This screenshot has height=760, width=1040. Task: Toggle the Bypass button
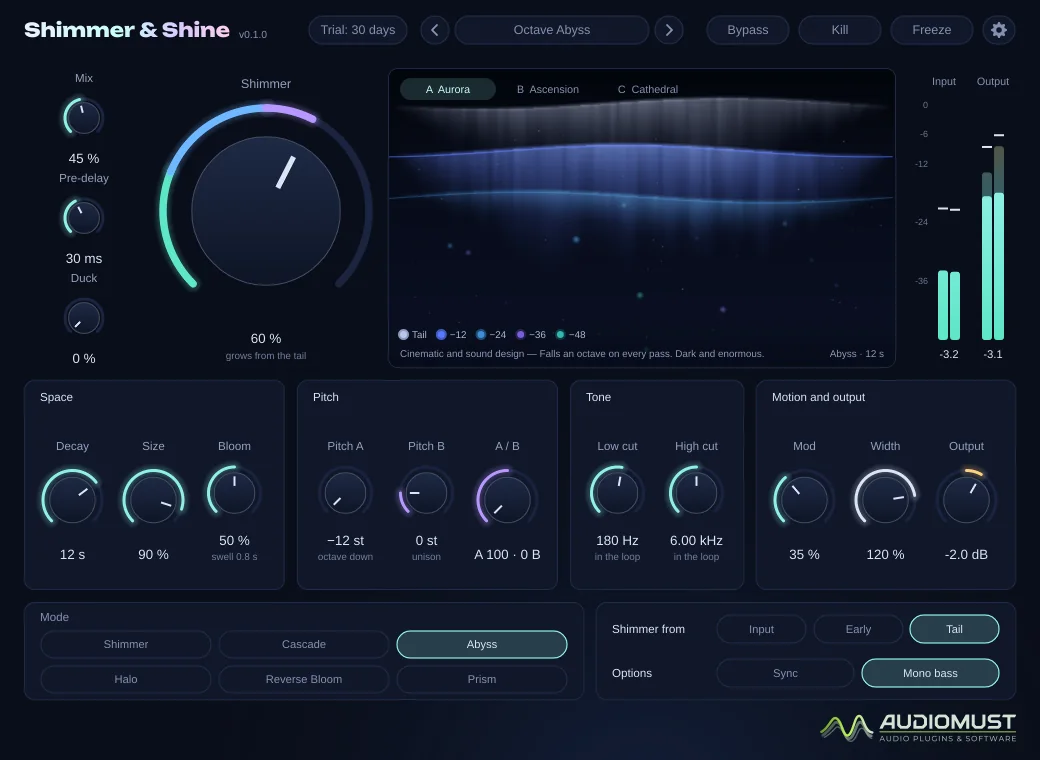pyautogui.click(x=748, y=30)
